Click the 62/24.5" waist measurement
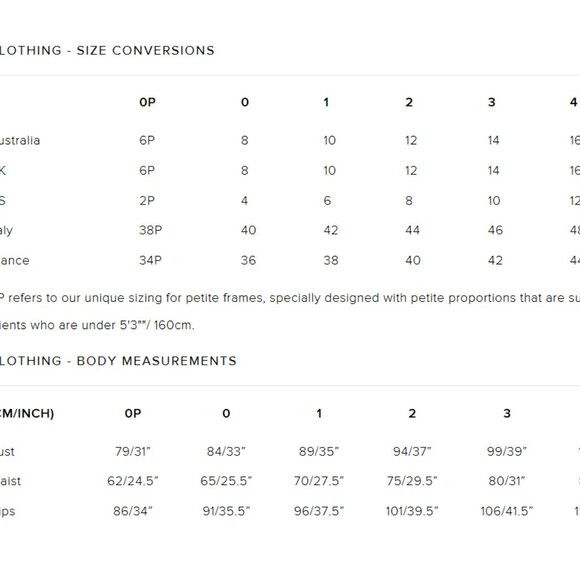 (x=133, y=481)
